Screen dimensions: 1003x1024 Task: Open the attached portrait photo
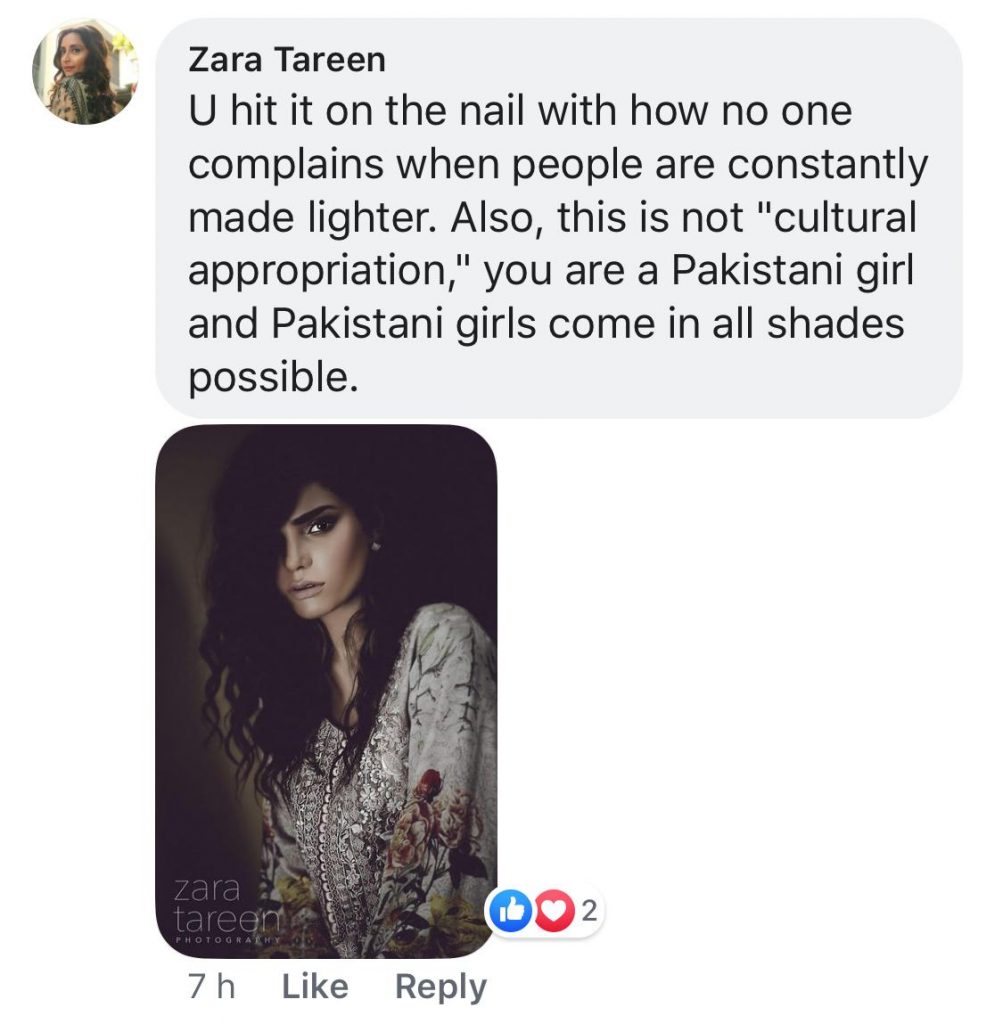point(326,691)
